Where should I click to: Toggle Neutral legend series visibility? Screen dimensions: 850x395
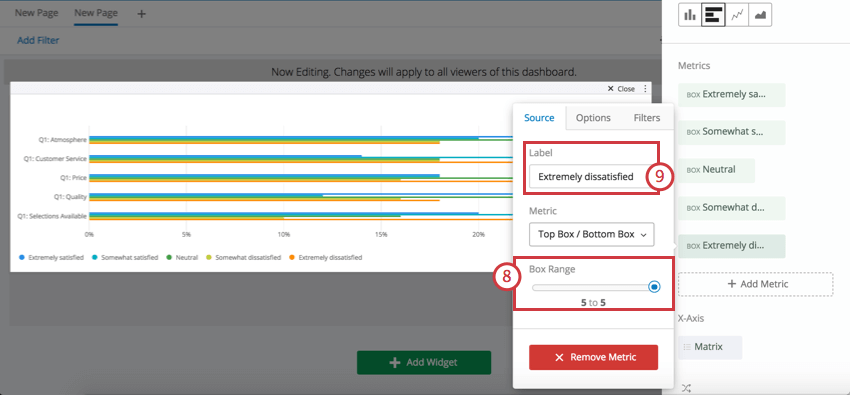coord(182,258)
